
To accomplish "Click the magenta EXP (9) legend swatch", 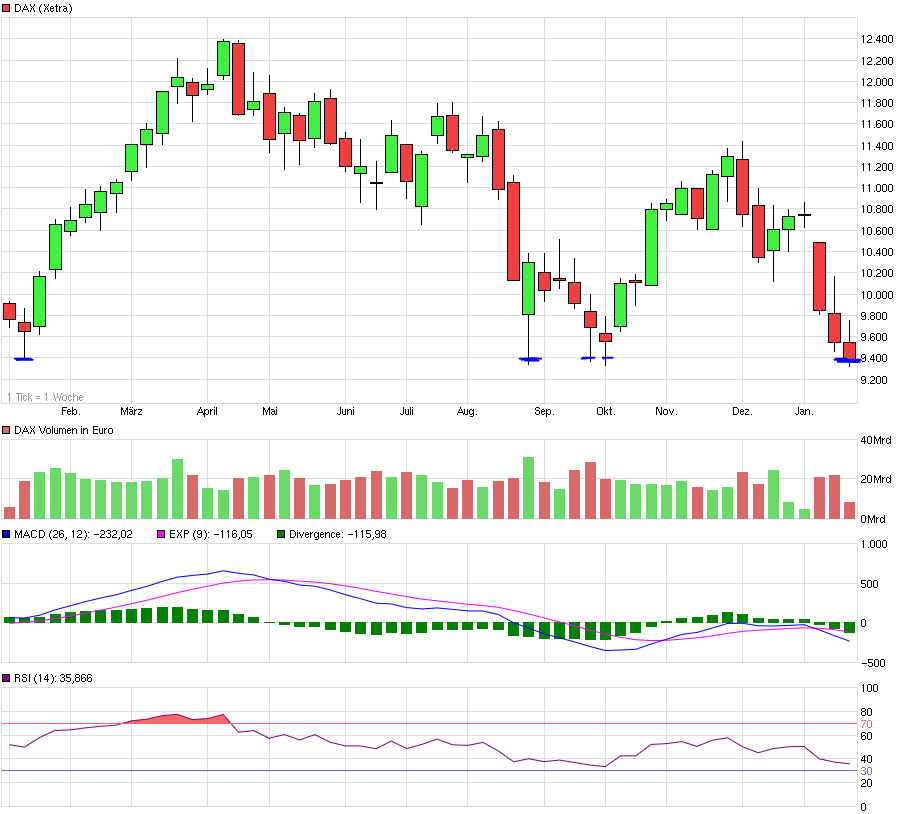I will coord(161,534).
